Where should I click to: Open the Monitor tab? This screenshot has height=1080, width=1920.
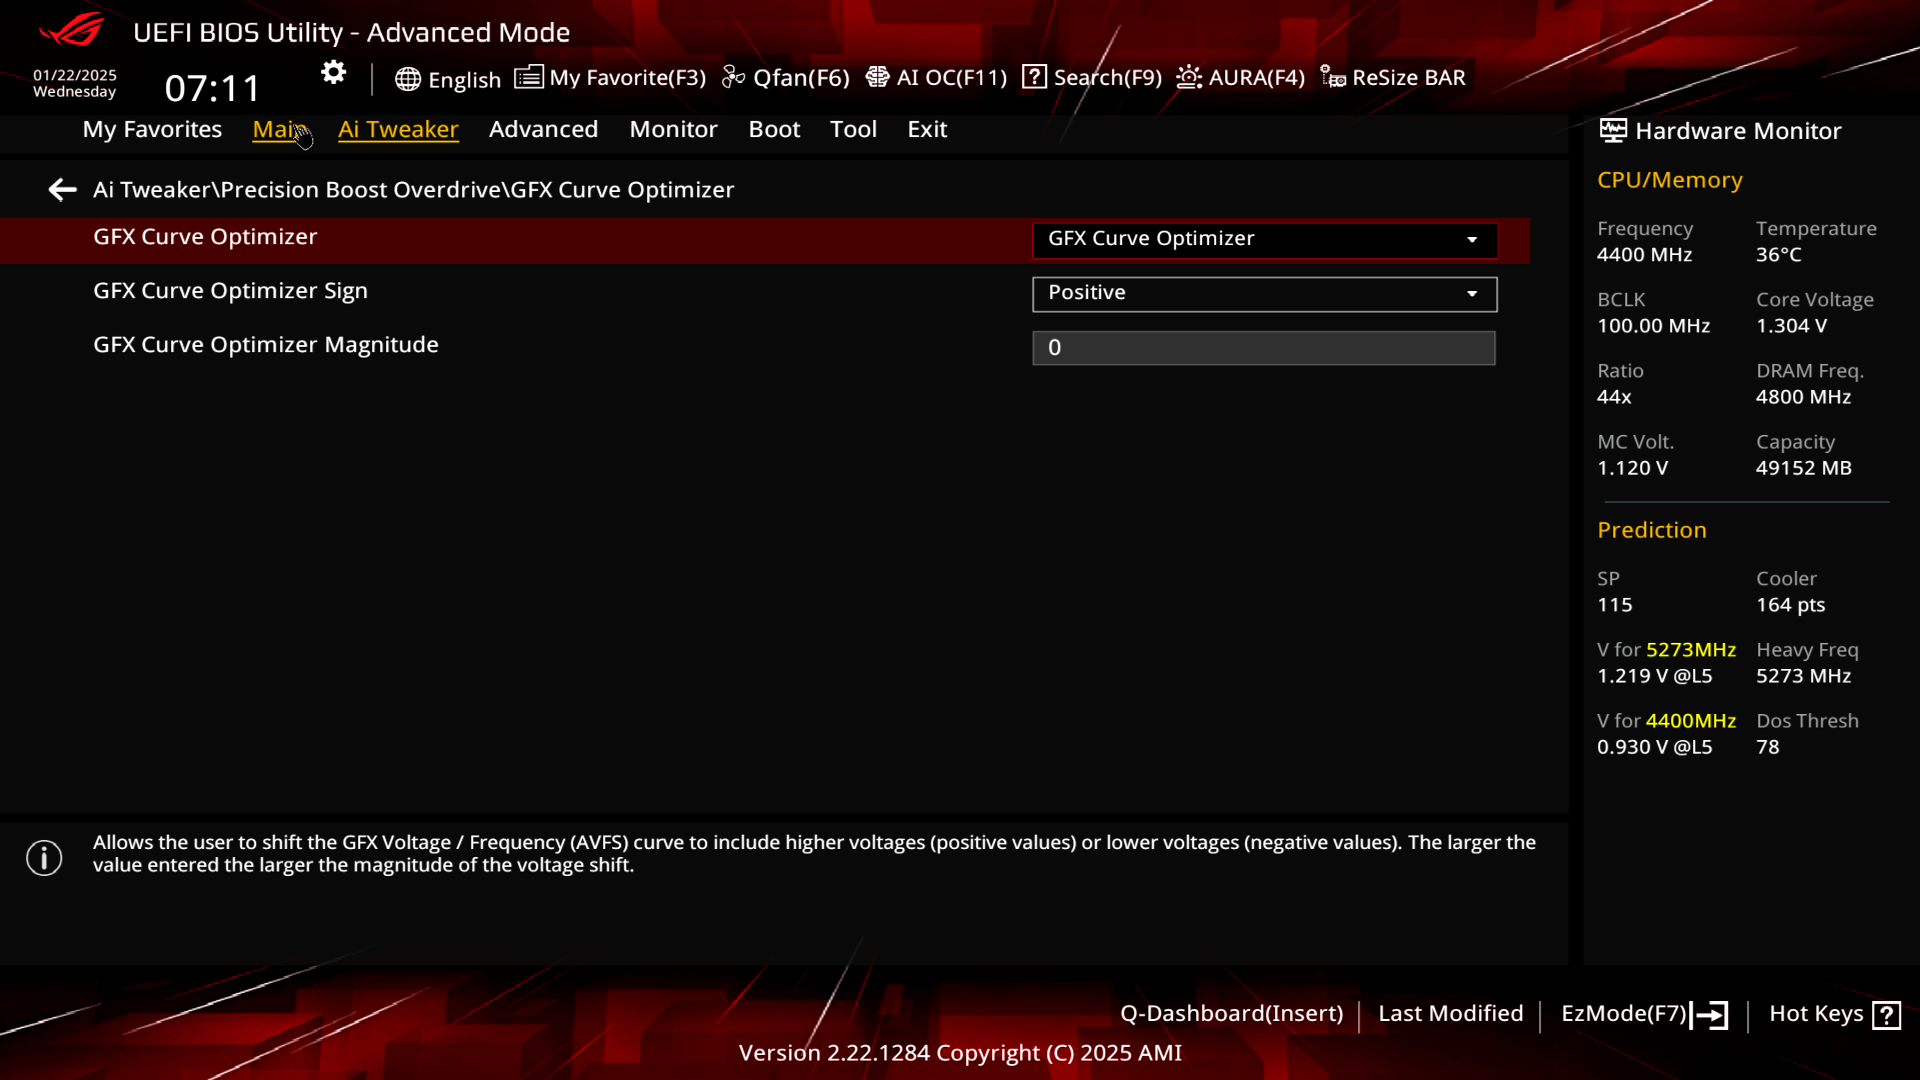(x=673, y=129)
